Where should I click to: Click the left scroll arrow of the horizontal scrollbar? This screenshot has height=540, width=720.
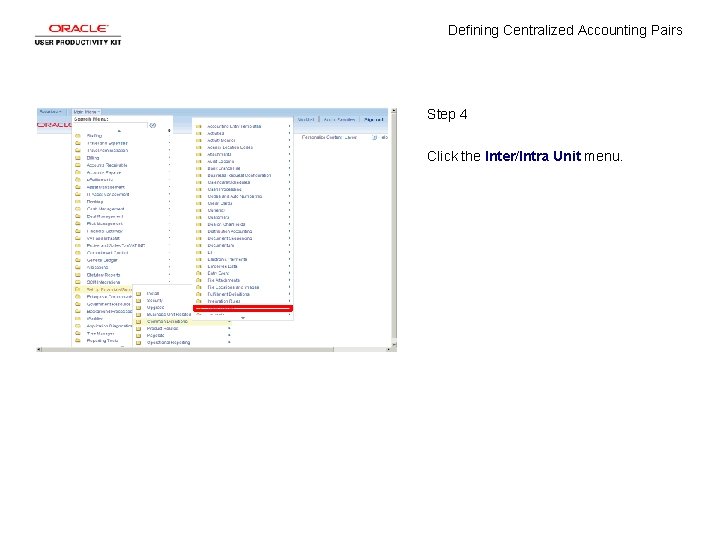pyautogui.click(x=39, y=349)
